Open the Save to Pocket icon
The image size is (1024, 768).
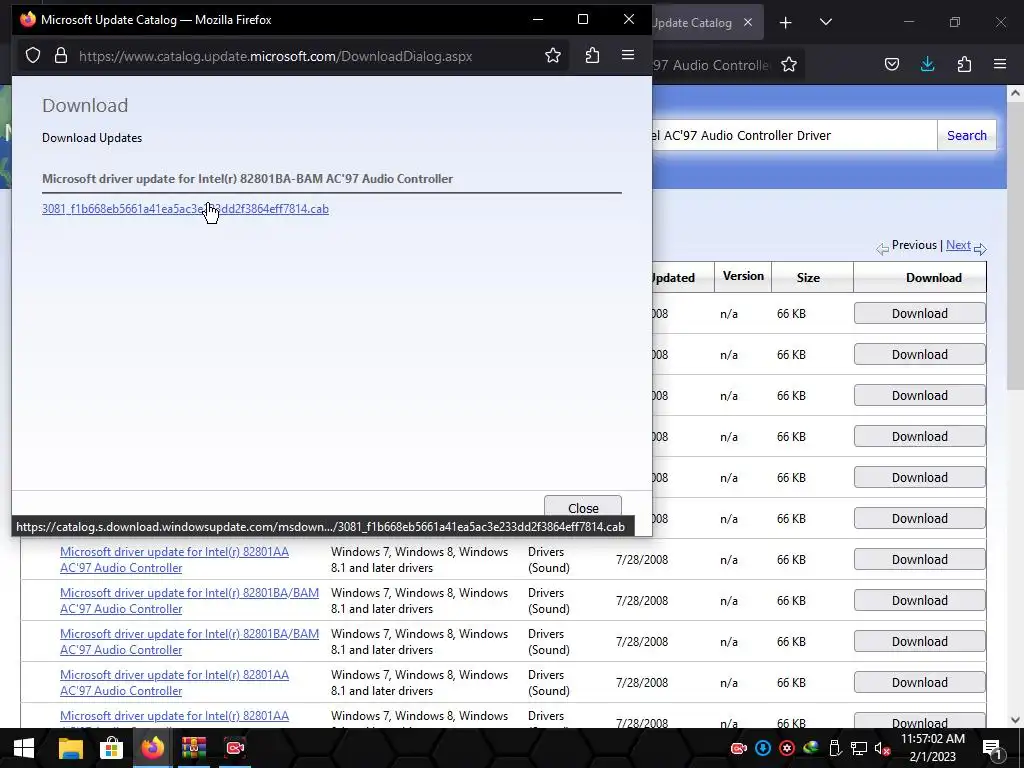coord(891,64)
